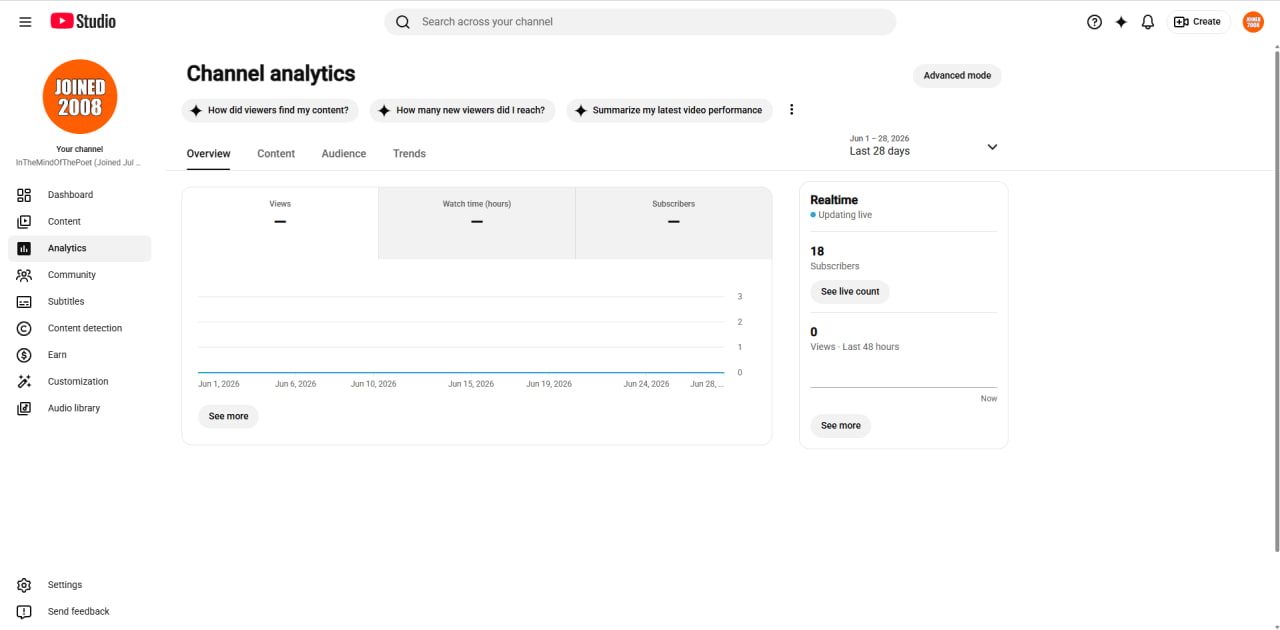This screenshot has height=630, width=1280.
Task: Select the Views metric card
Action: [280, 223]
